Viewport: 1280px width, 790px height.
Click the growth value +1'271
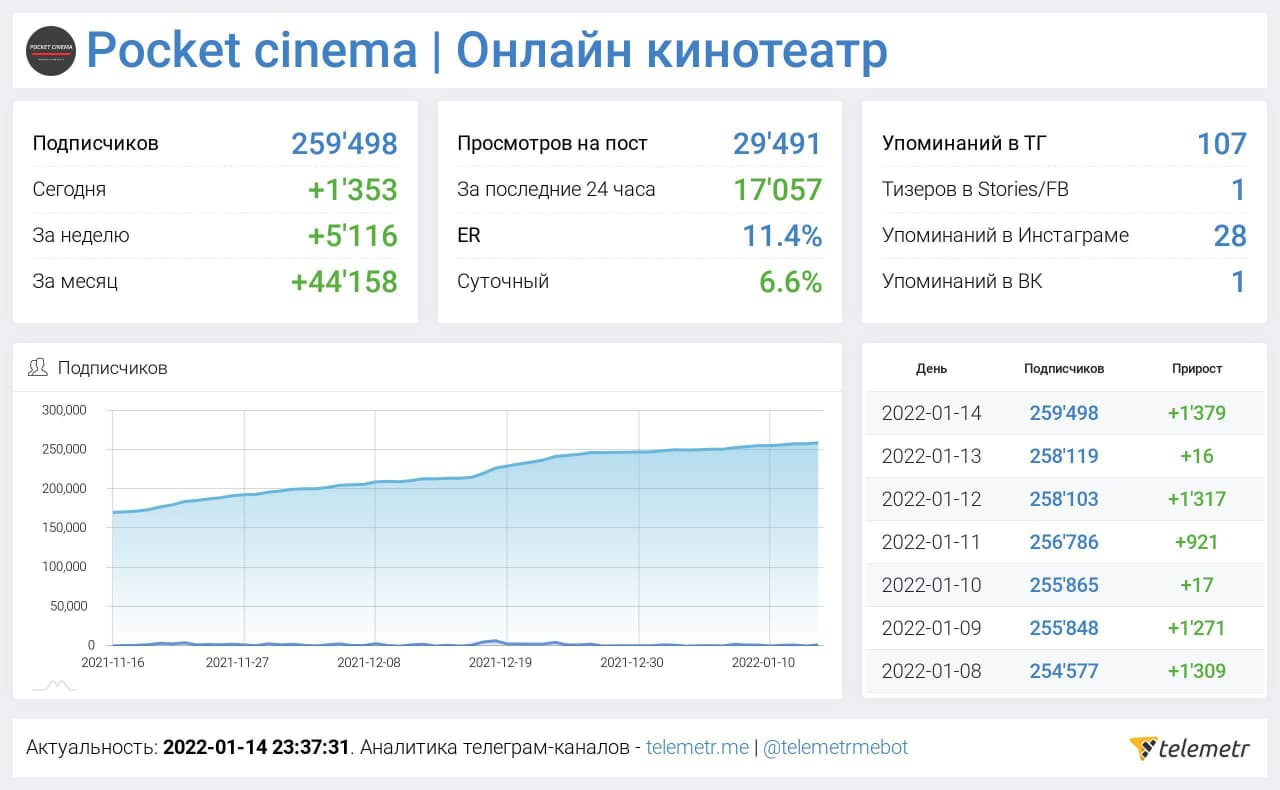click(x=1197, y=628)
